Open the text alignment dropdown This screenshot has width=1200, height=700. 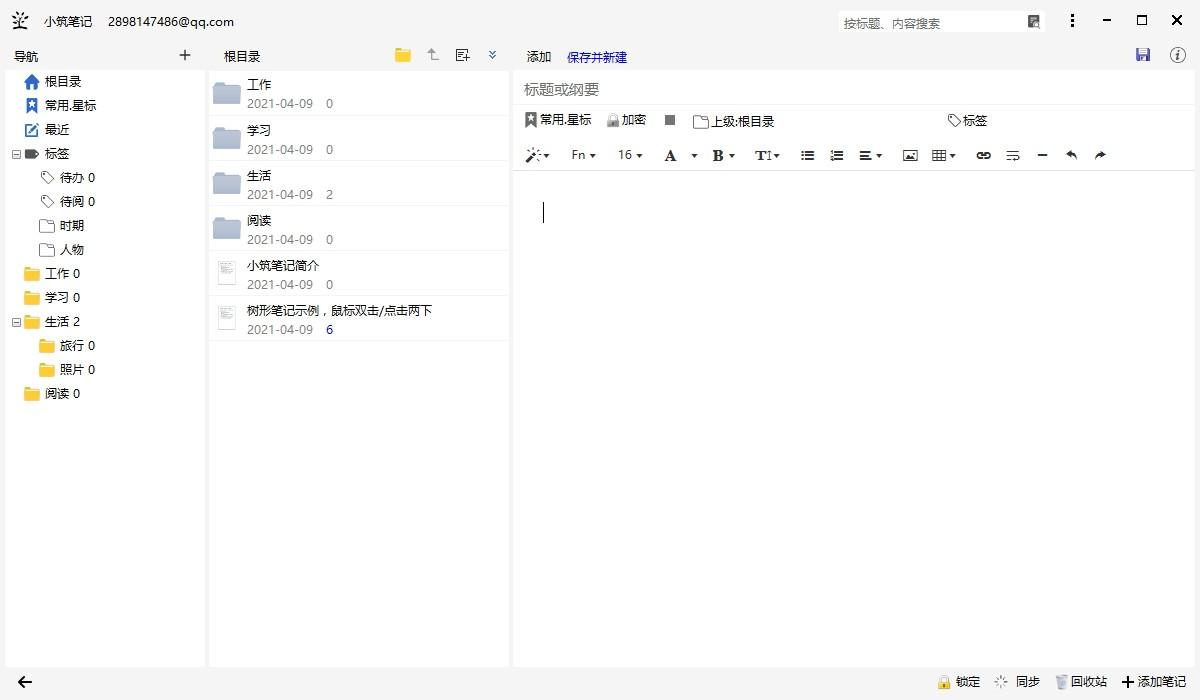point(870,155)
